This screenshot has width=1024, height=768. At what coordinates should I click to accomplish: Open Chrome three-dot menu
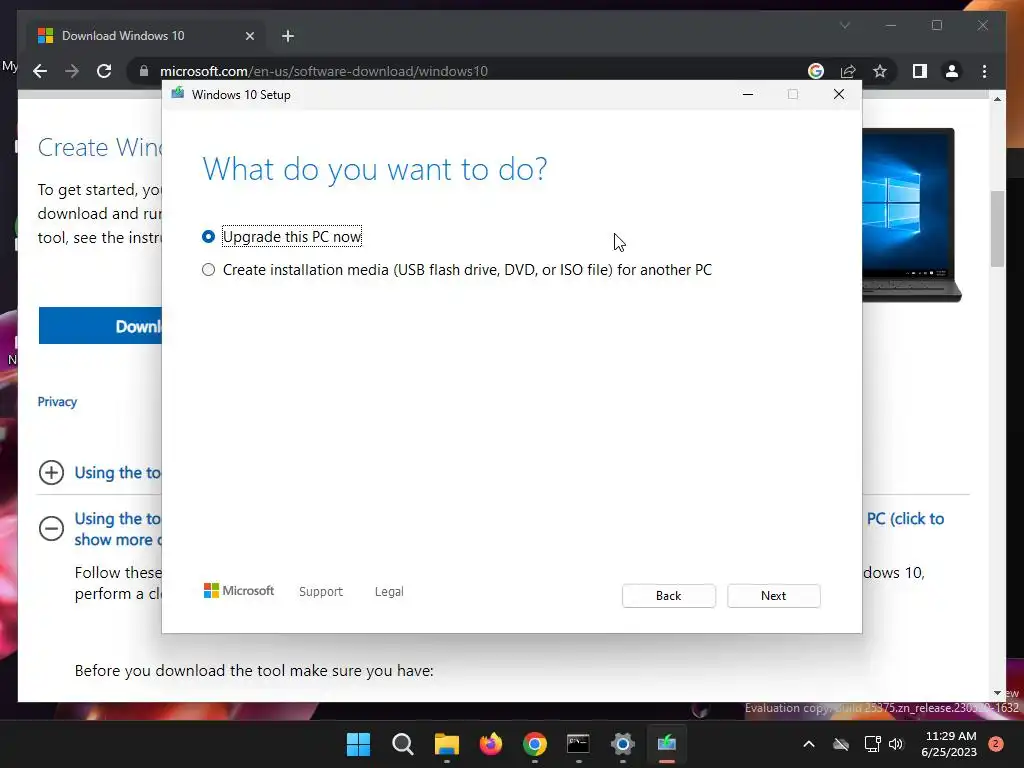(x=984, y=71)
